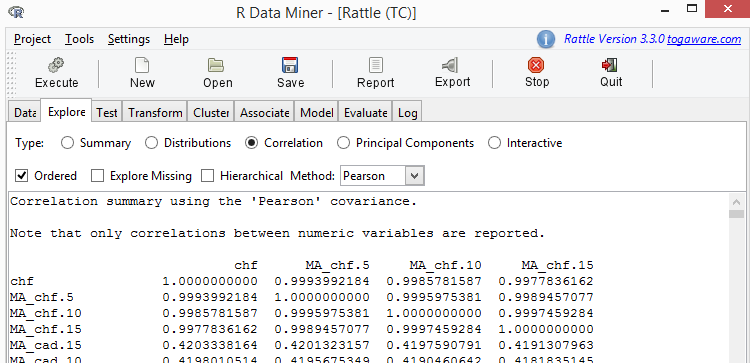Select the Correlation radio button
Image resolution: width=750 pixels, height=363 pixels.
[x=251, y=143]
